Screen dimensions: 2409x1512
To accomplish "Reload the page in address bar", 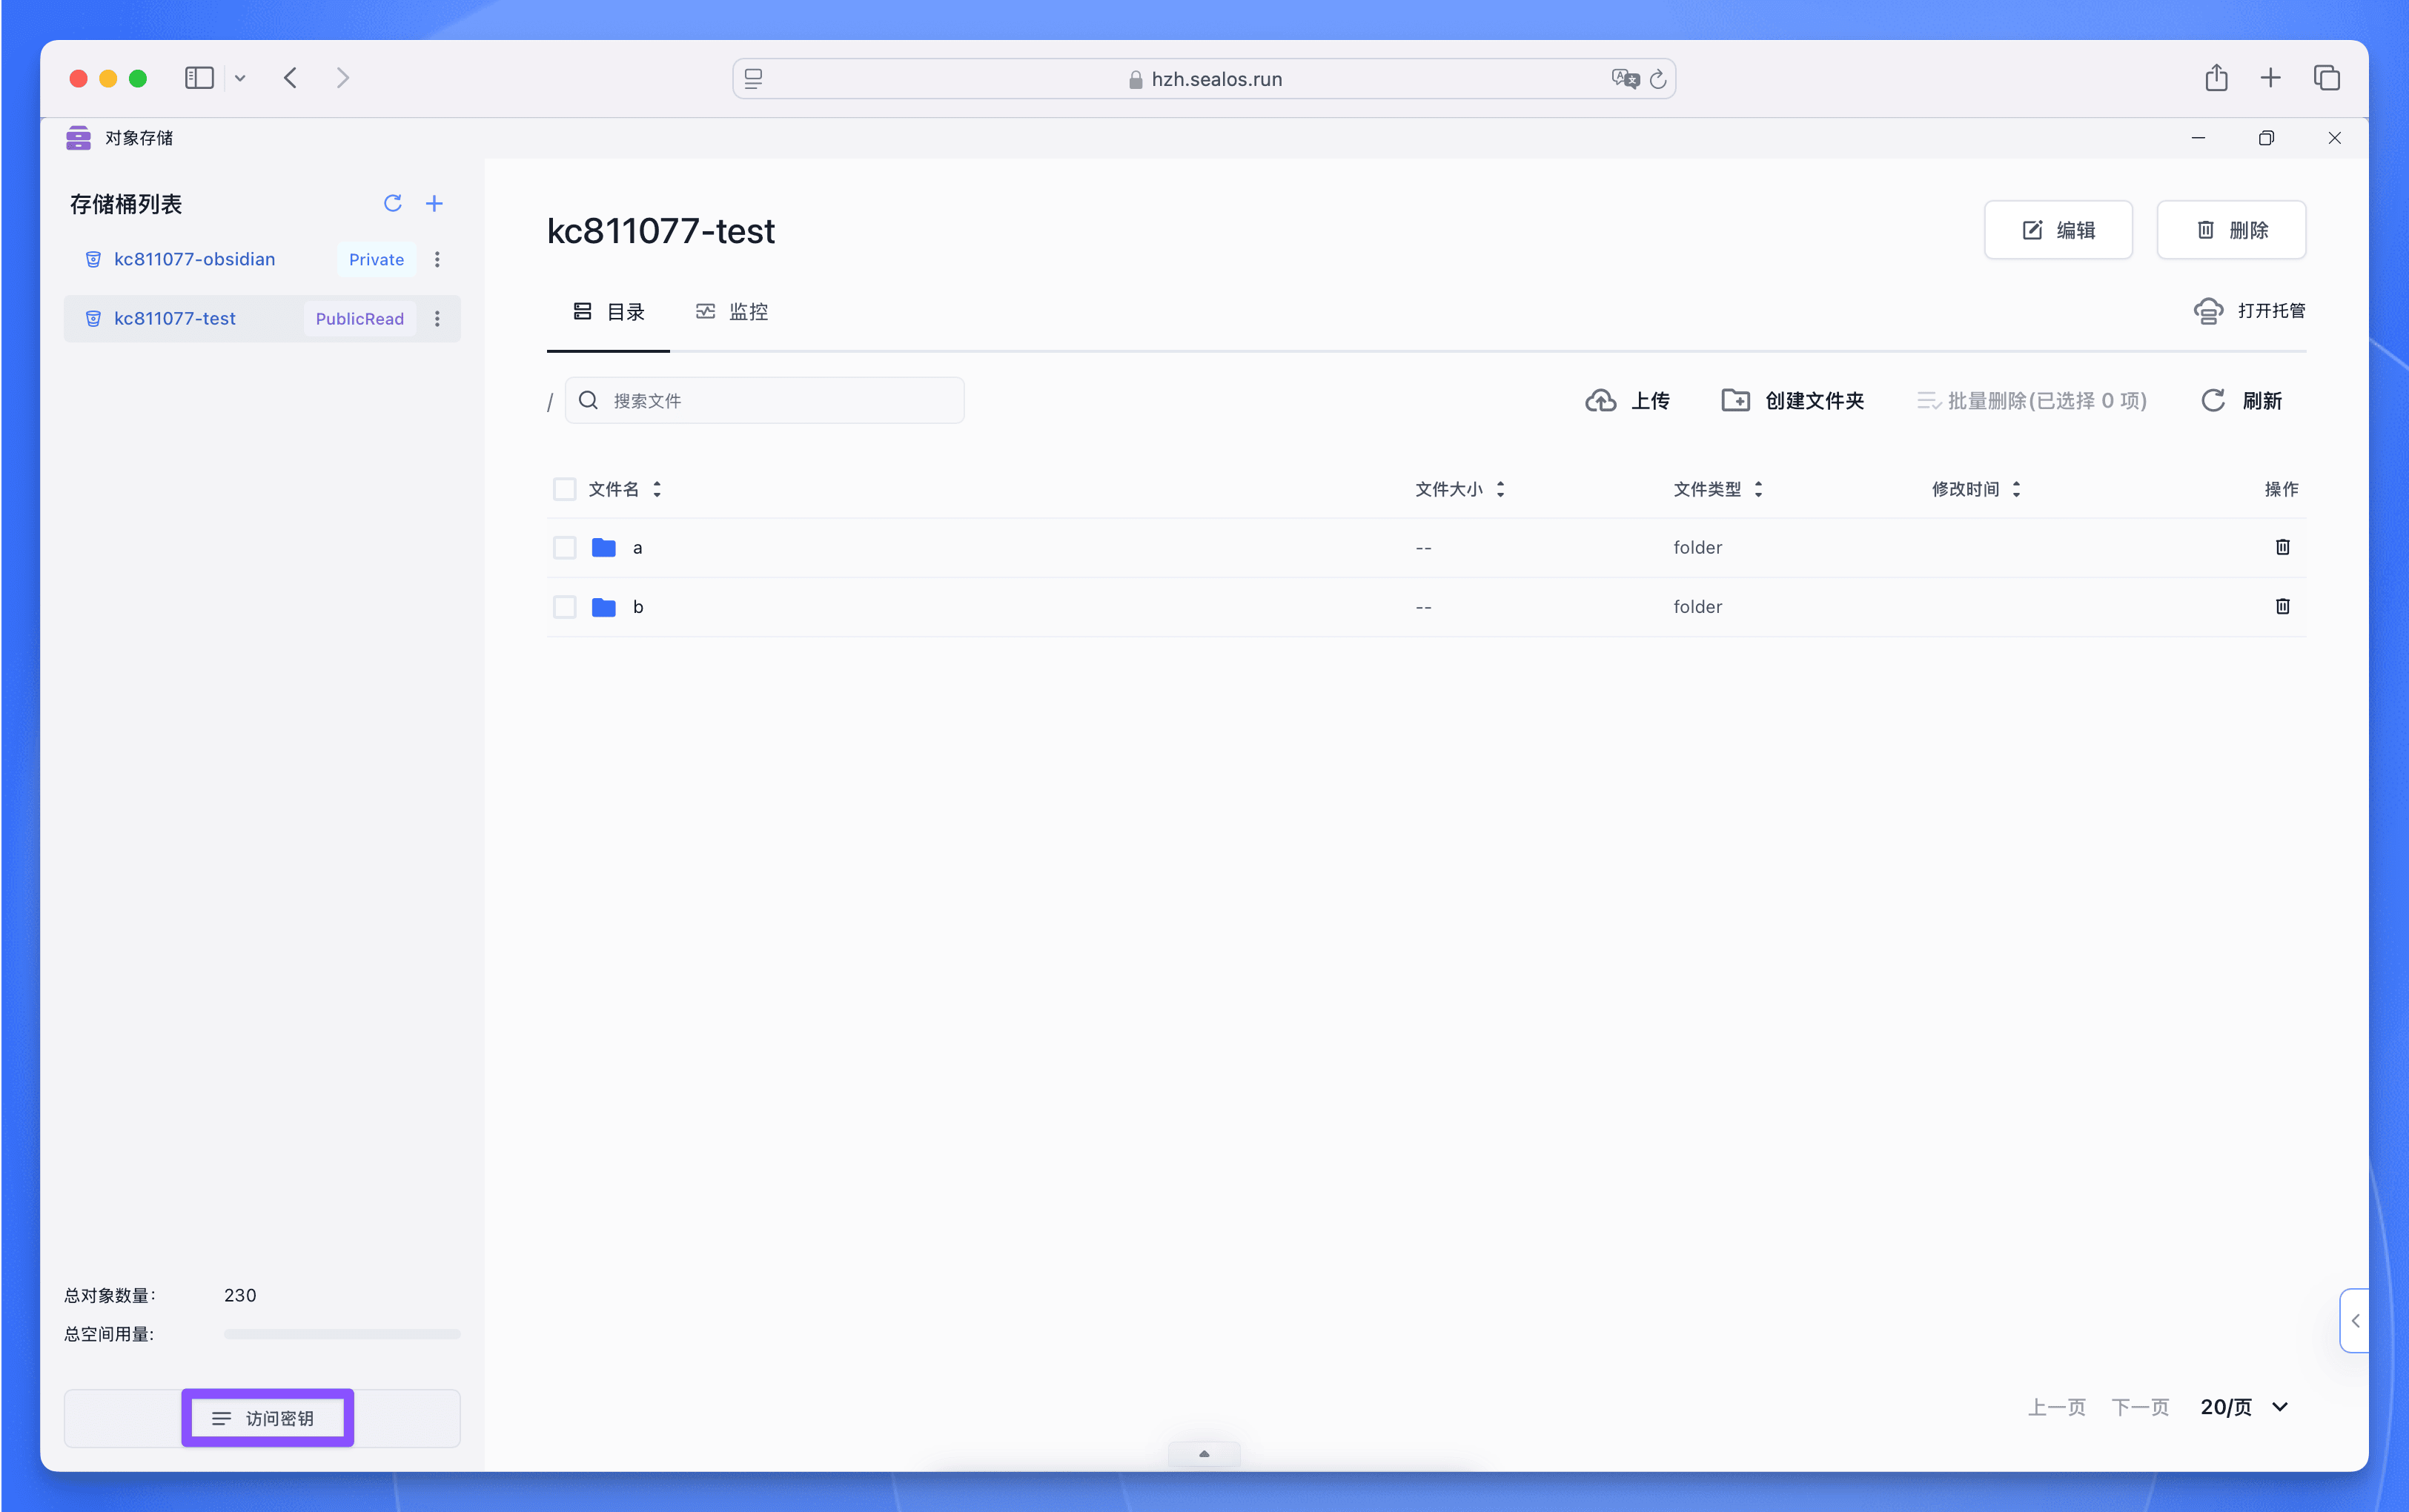I will click(1658, 79).
